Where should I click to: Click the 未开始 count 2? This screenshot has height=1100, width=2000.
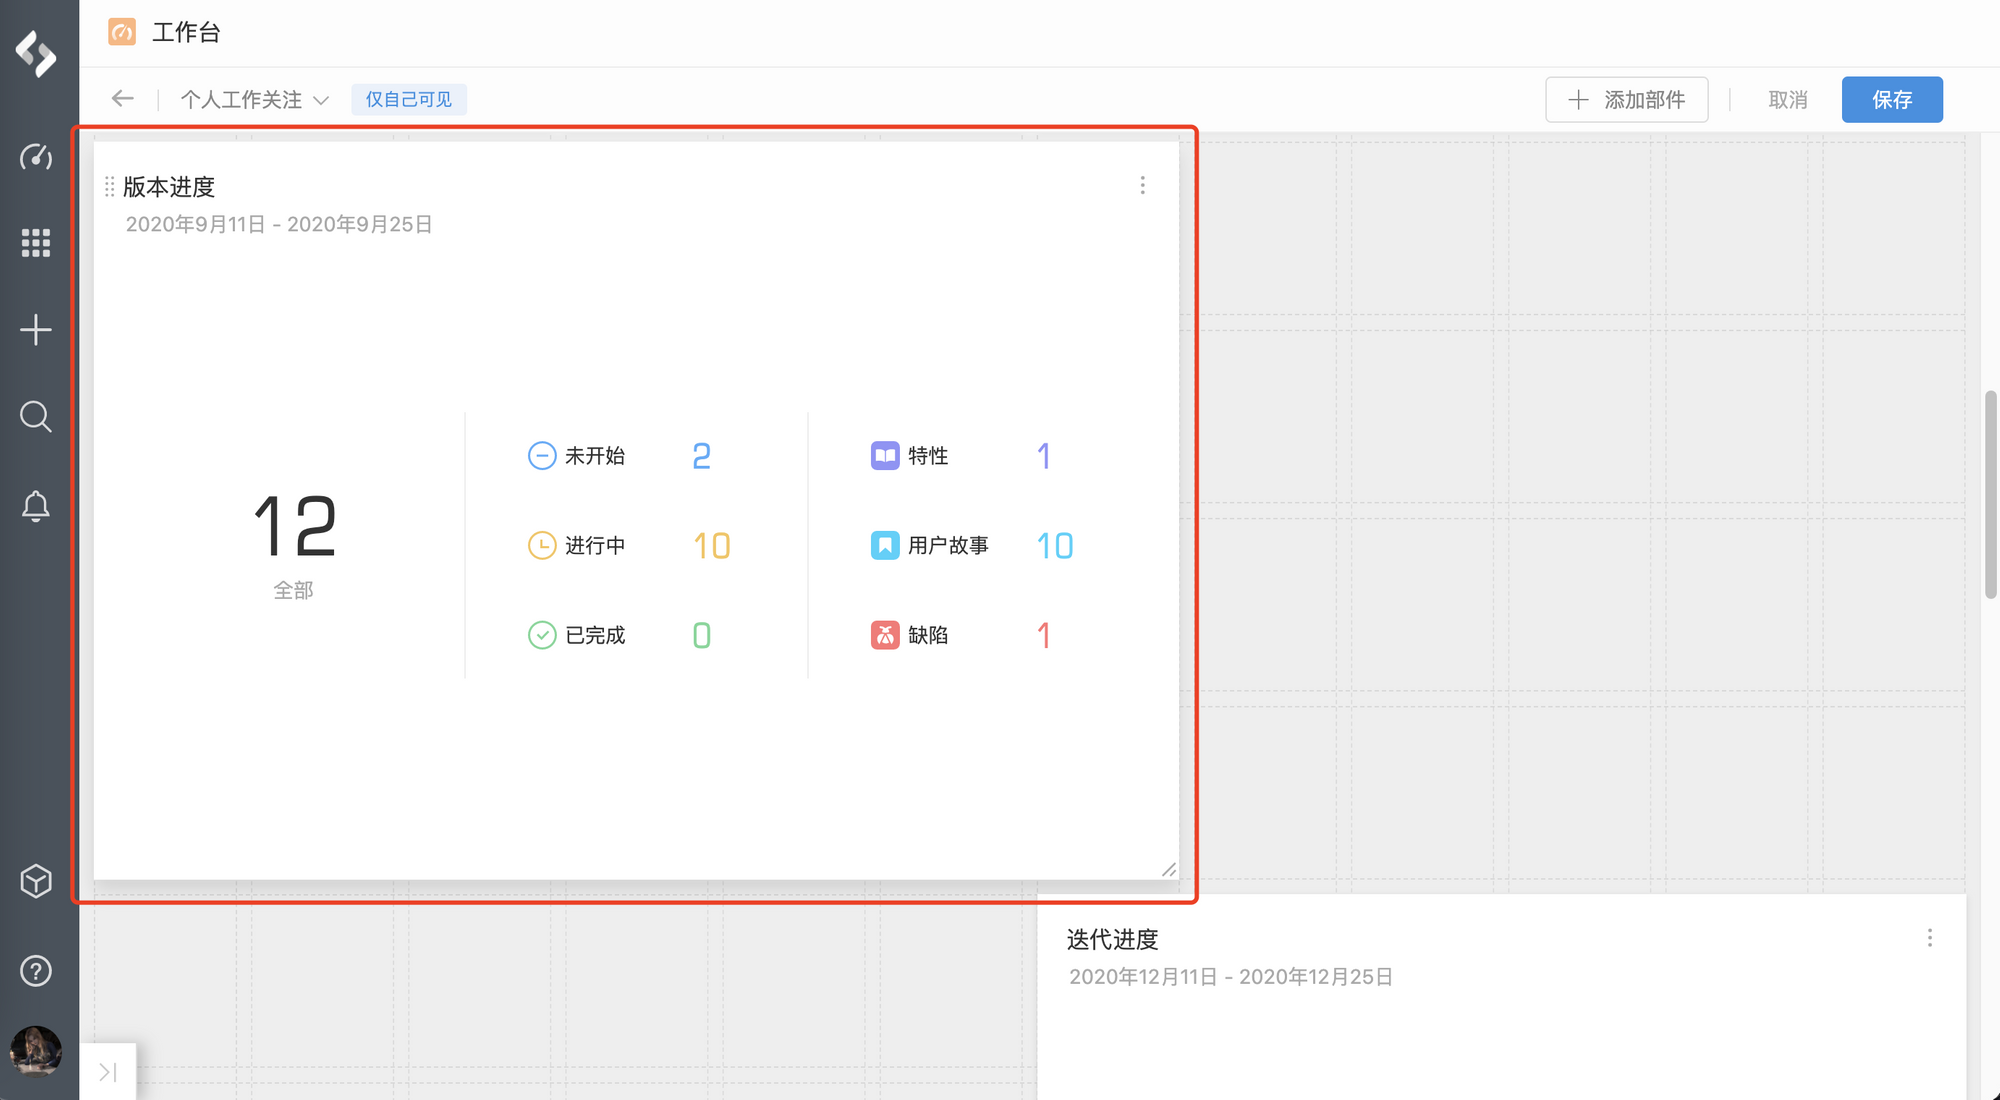click(x=702, y=456)
